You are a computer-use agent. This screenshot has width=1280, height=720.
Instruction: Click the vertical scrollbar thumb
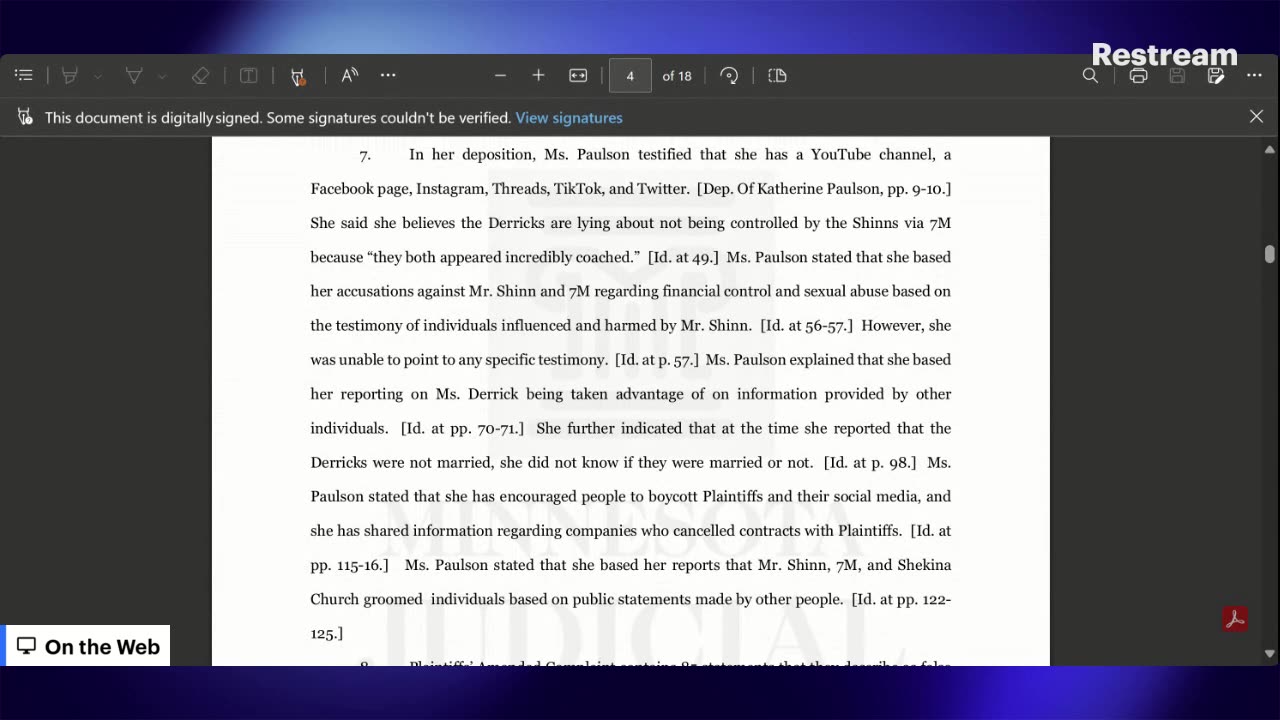click(x=1269, y=254)
